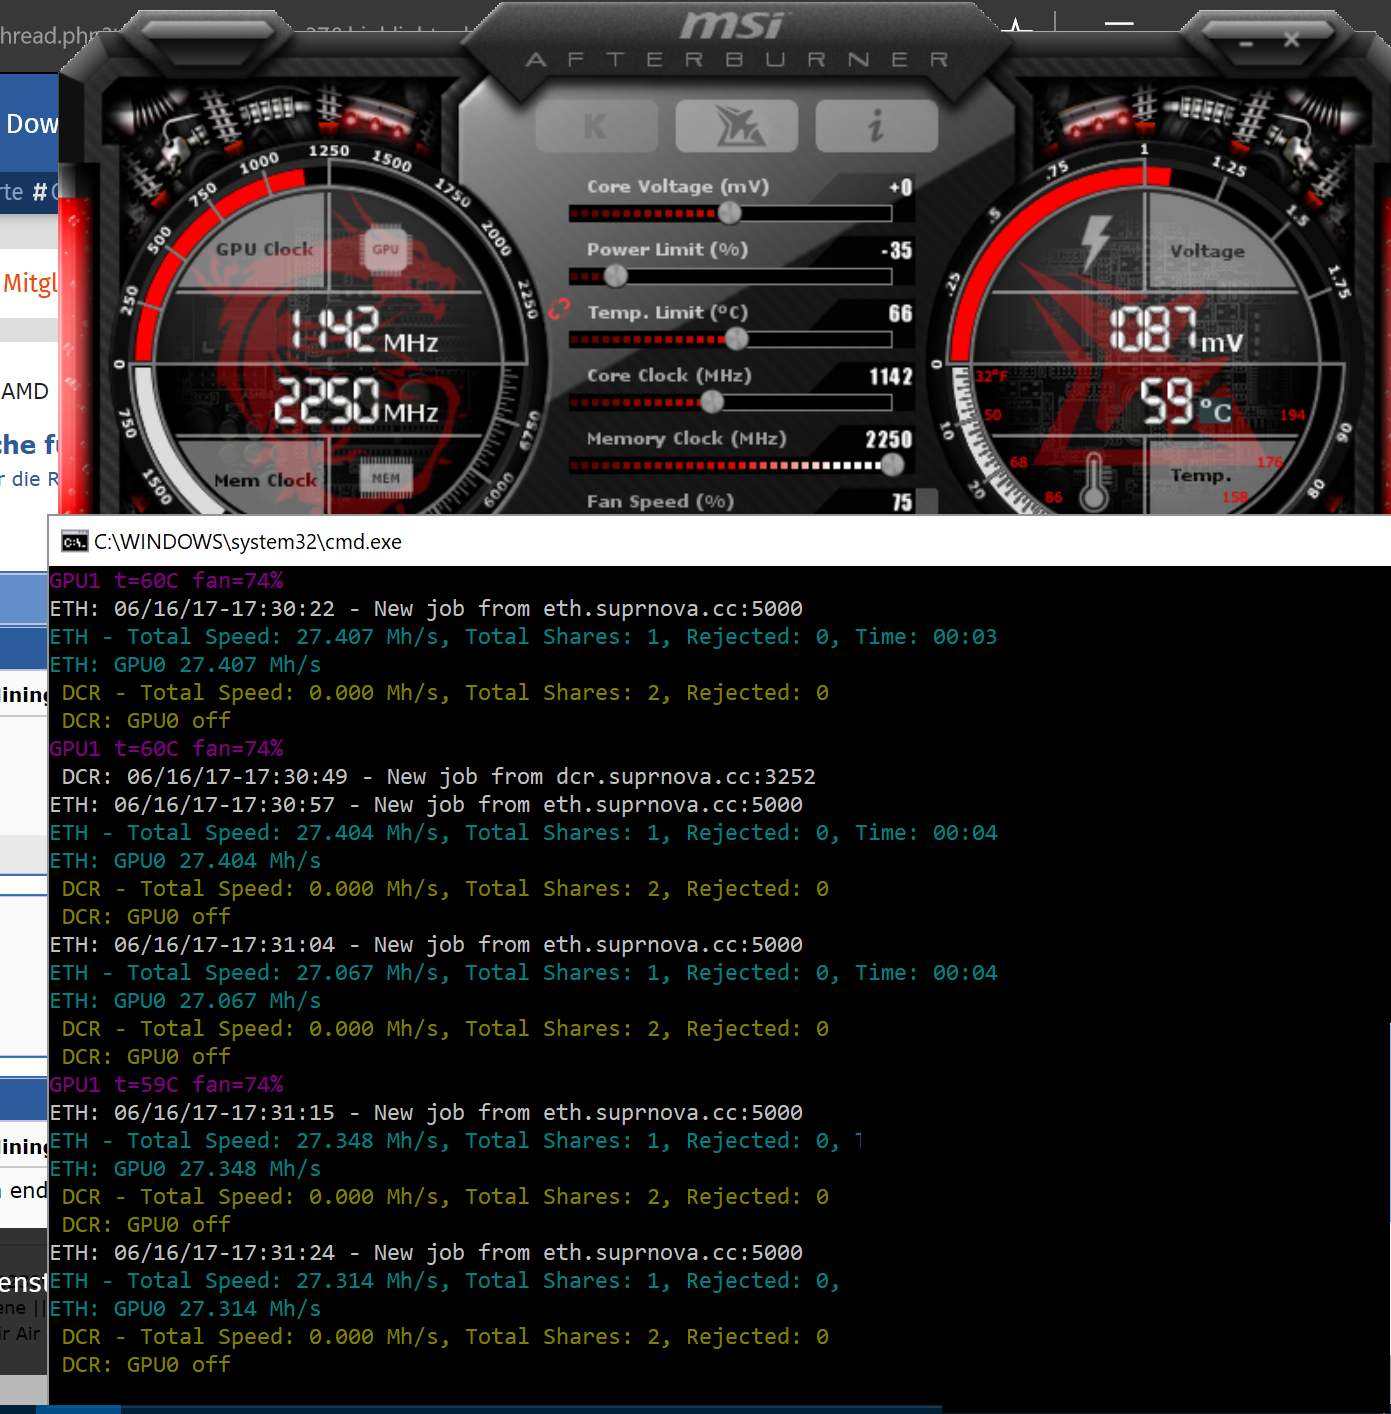Click the GPU chip icon on clock gauge
This screenshot has width=1391, height=1414.
[x=385, y=250]
